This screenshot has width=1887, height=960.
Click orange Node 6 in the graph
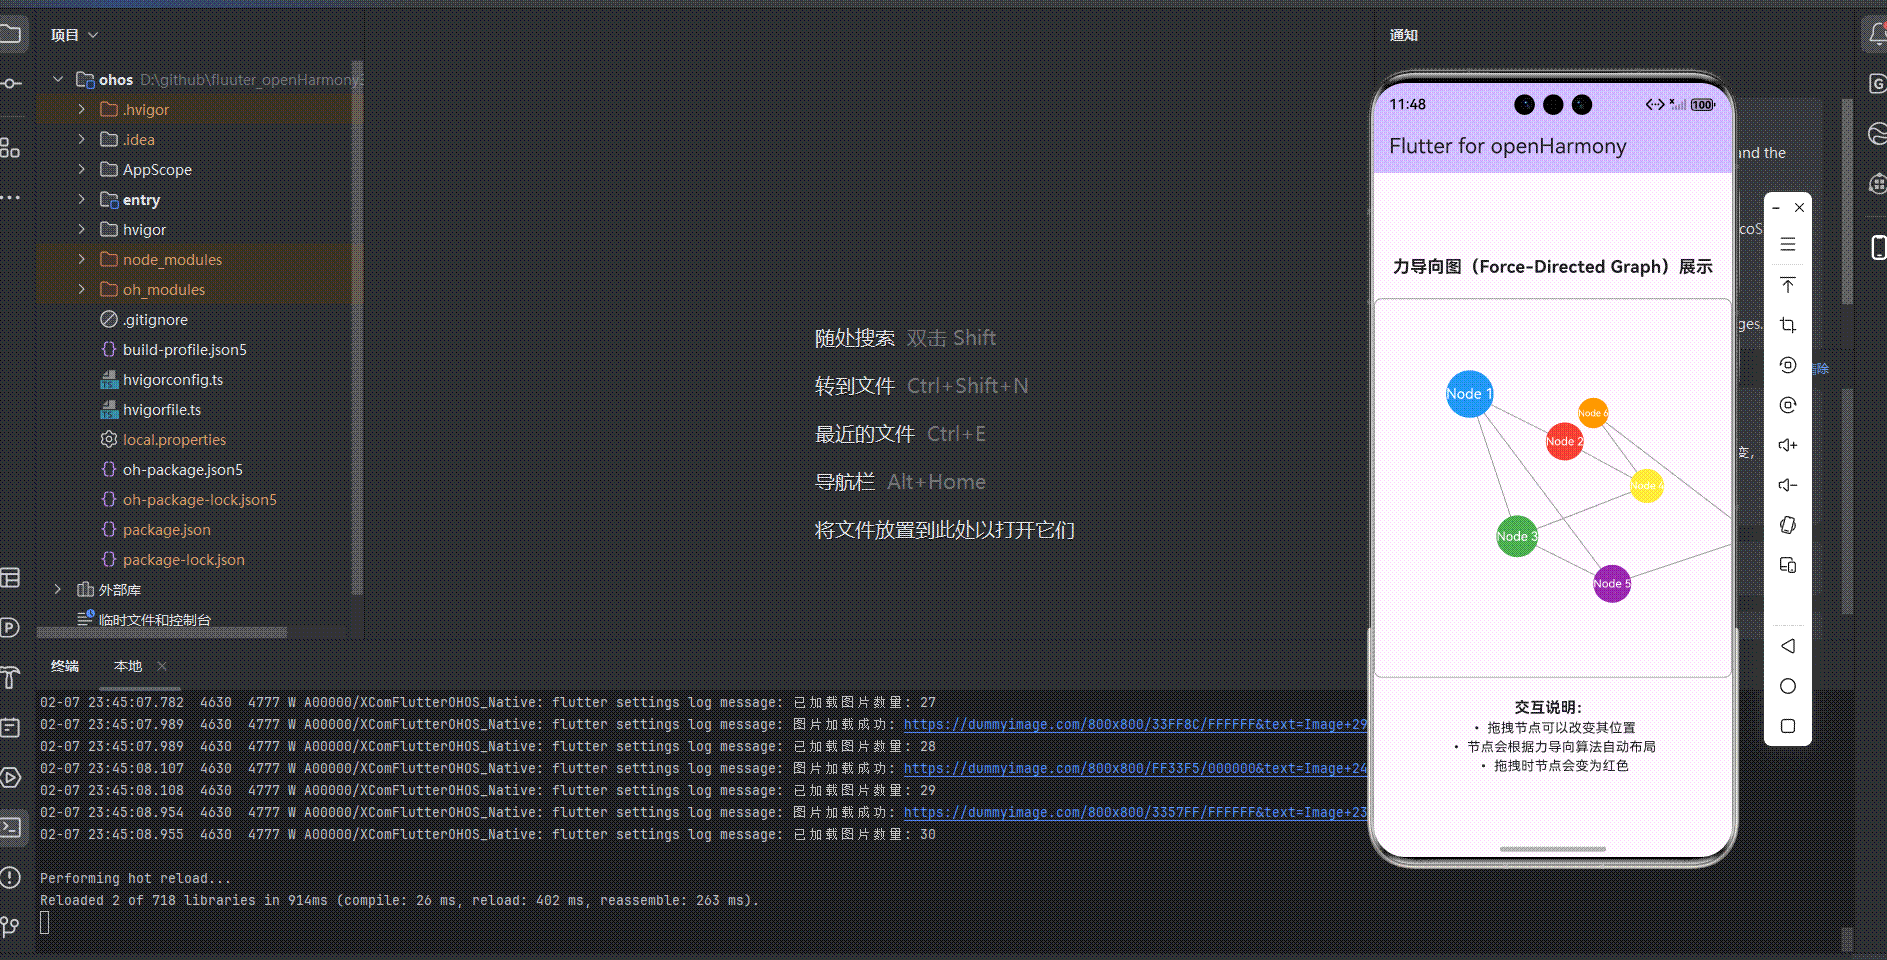(x=1593, y=412)
